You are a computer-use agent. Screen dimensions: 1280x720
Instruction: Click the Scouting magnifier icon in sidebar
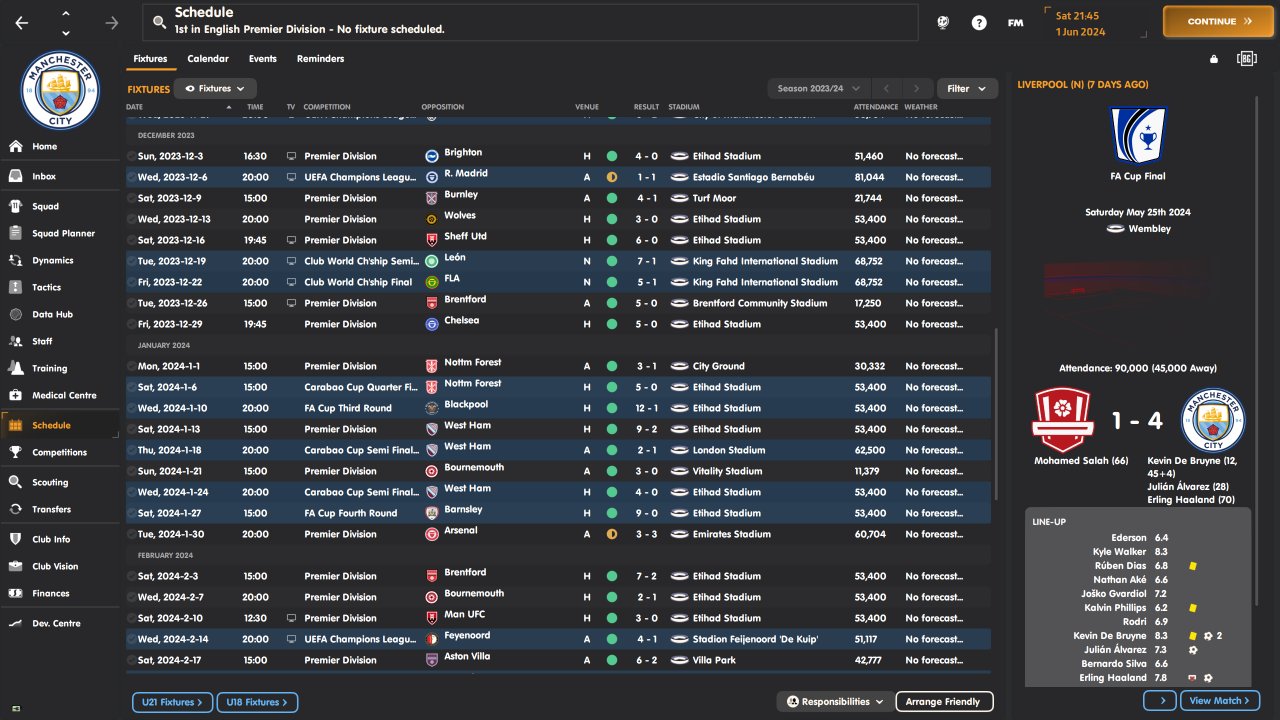[x=15, y=482]
